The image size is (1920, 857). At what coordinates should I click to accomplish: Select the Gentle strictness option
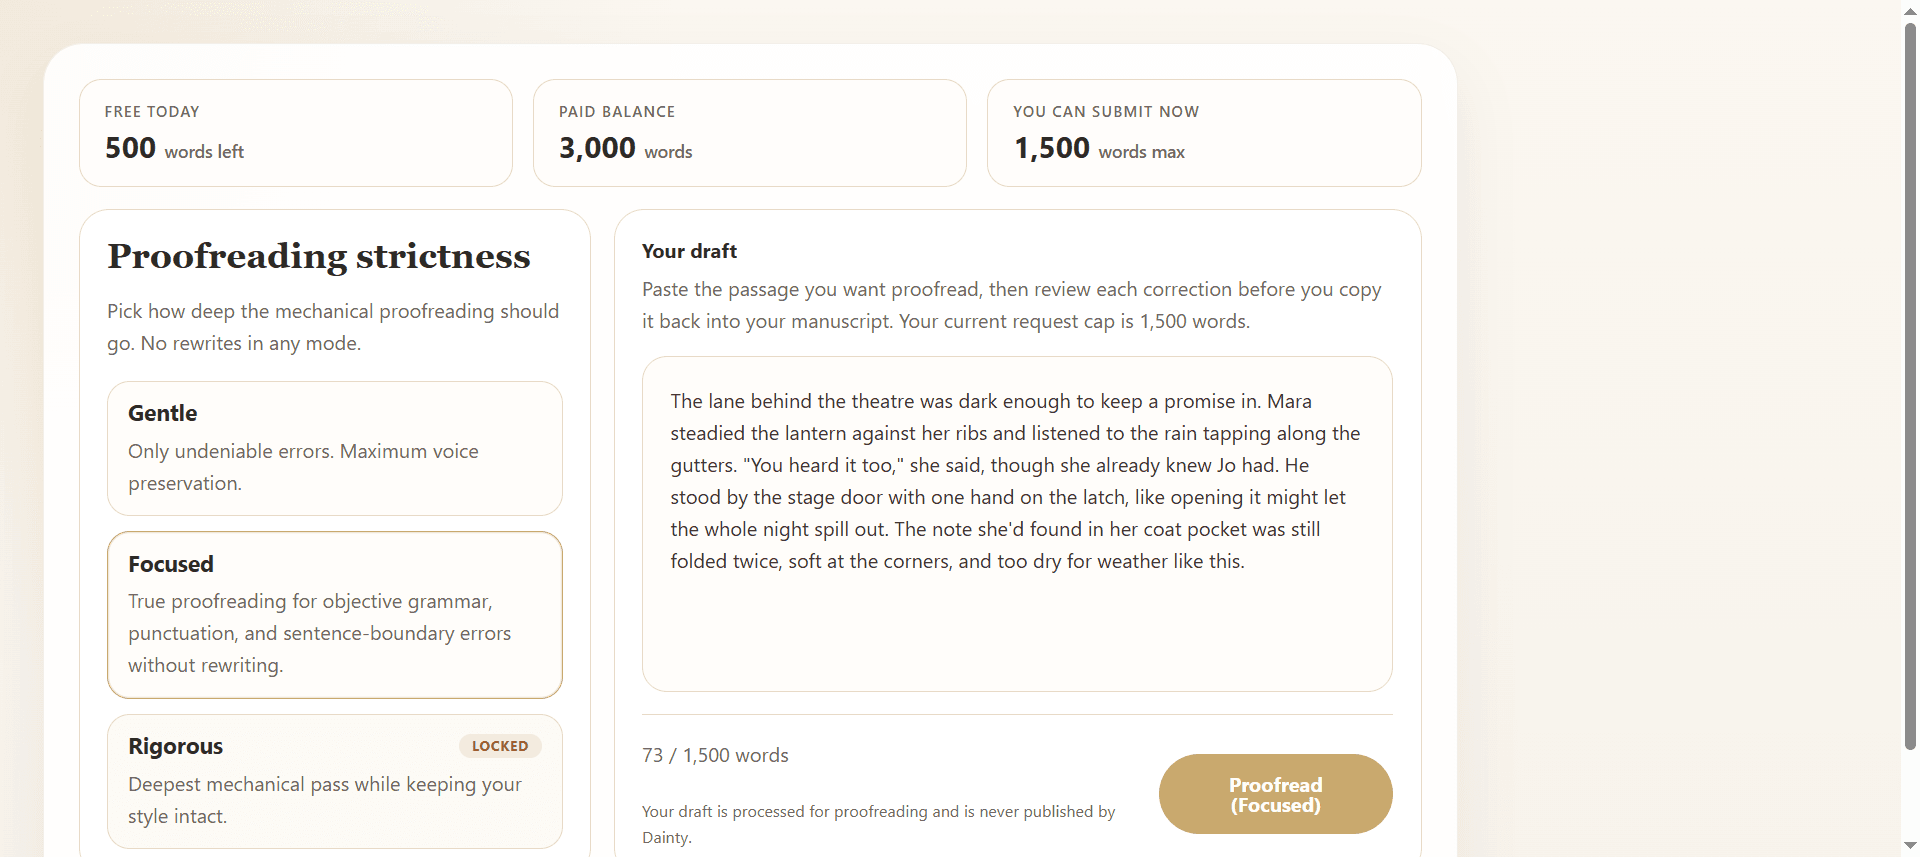(x=334, y=448)
